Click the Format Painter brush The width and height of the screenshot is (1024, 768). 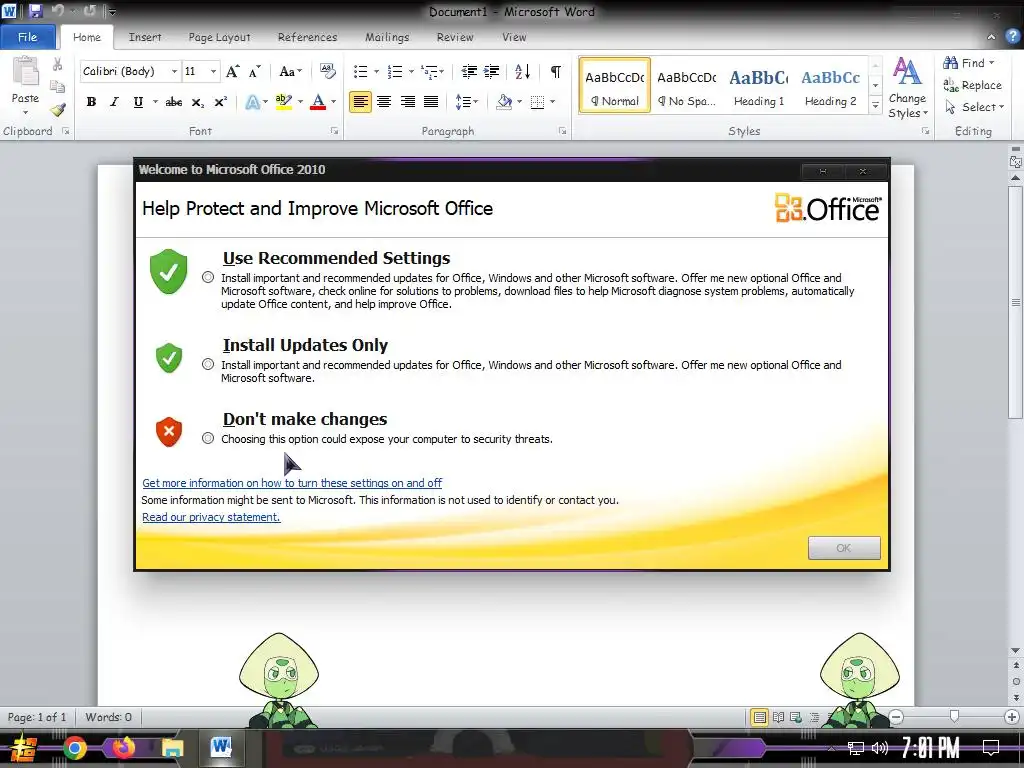[58, 110]
